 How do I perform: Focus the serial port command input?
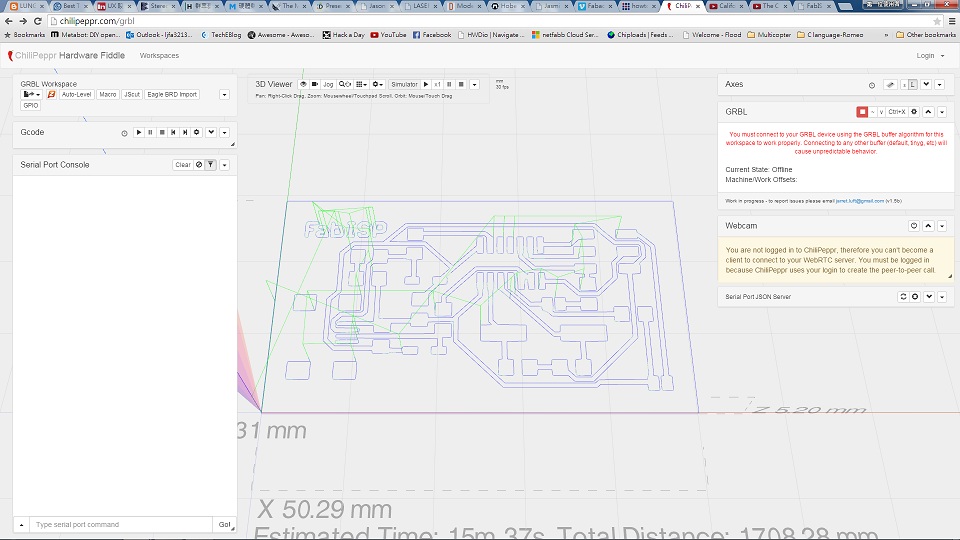point(121,525)
